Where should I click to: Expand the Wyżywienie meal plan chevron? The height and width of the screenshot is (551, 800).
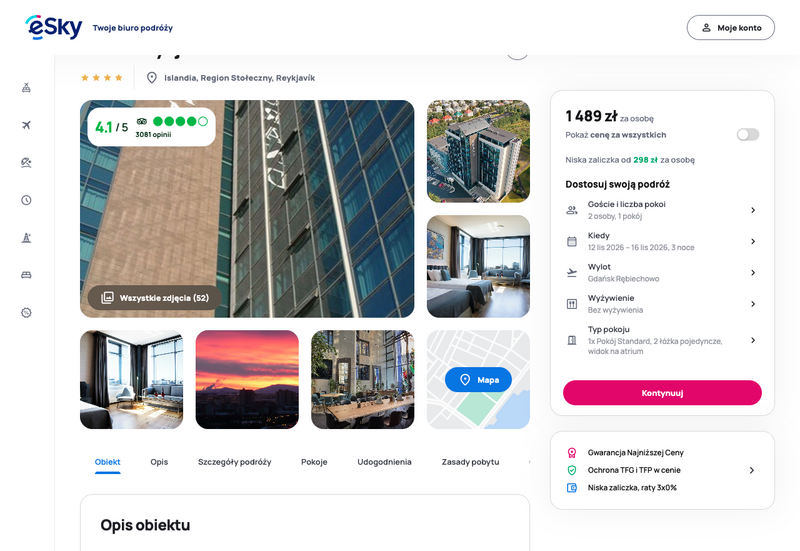click(x=753, y=304)
